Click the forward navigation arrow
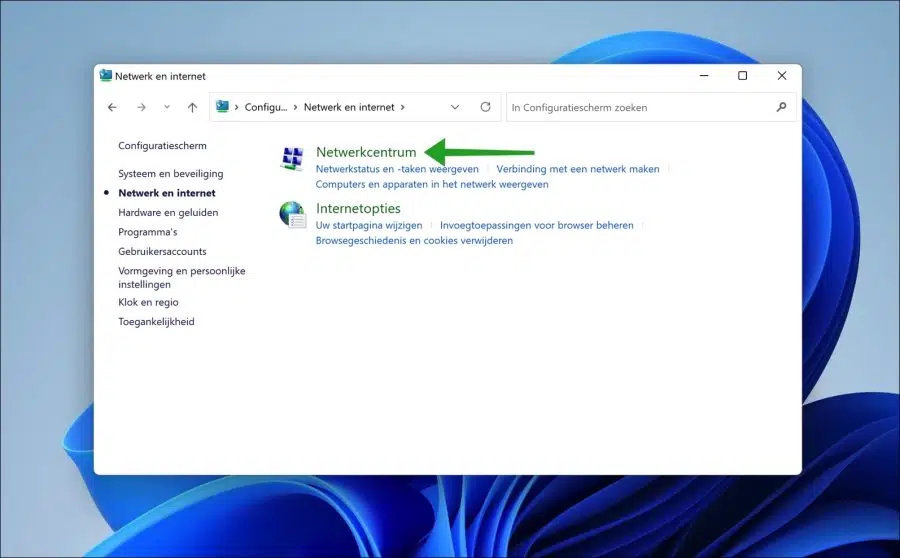Screen dimensions: 900x558 [x=141, y=107]
